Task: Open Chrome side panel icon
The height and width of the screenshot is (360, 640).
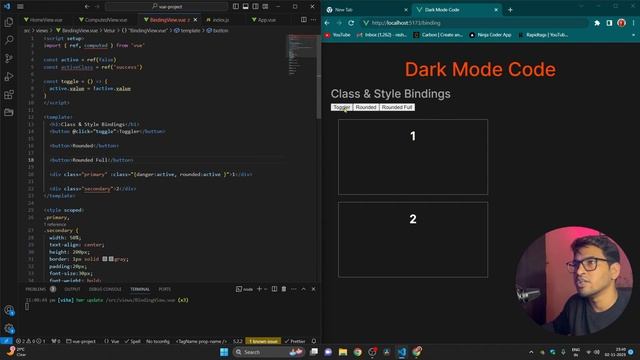Action: point(609,23)
